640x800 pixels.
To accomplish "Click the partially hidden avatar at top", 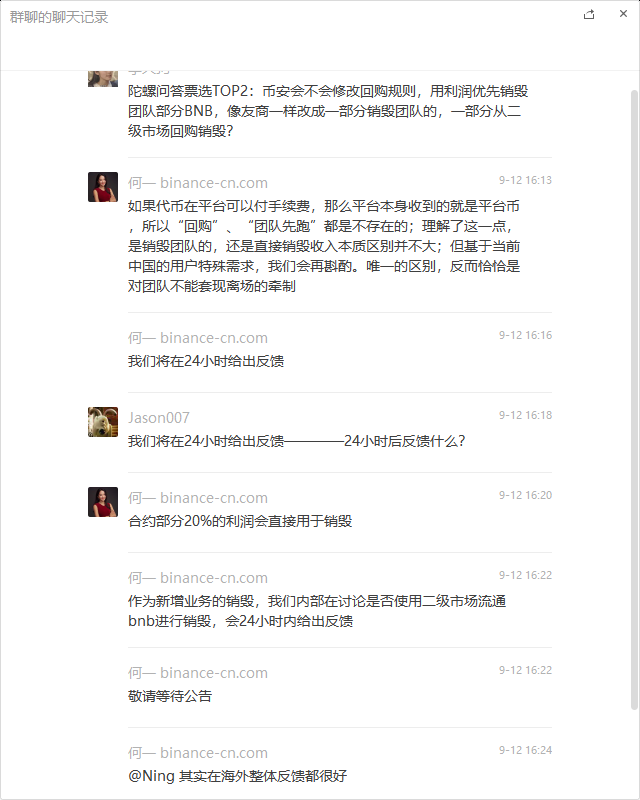I will click(103, 79).
